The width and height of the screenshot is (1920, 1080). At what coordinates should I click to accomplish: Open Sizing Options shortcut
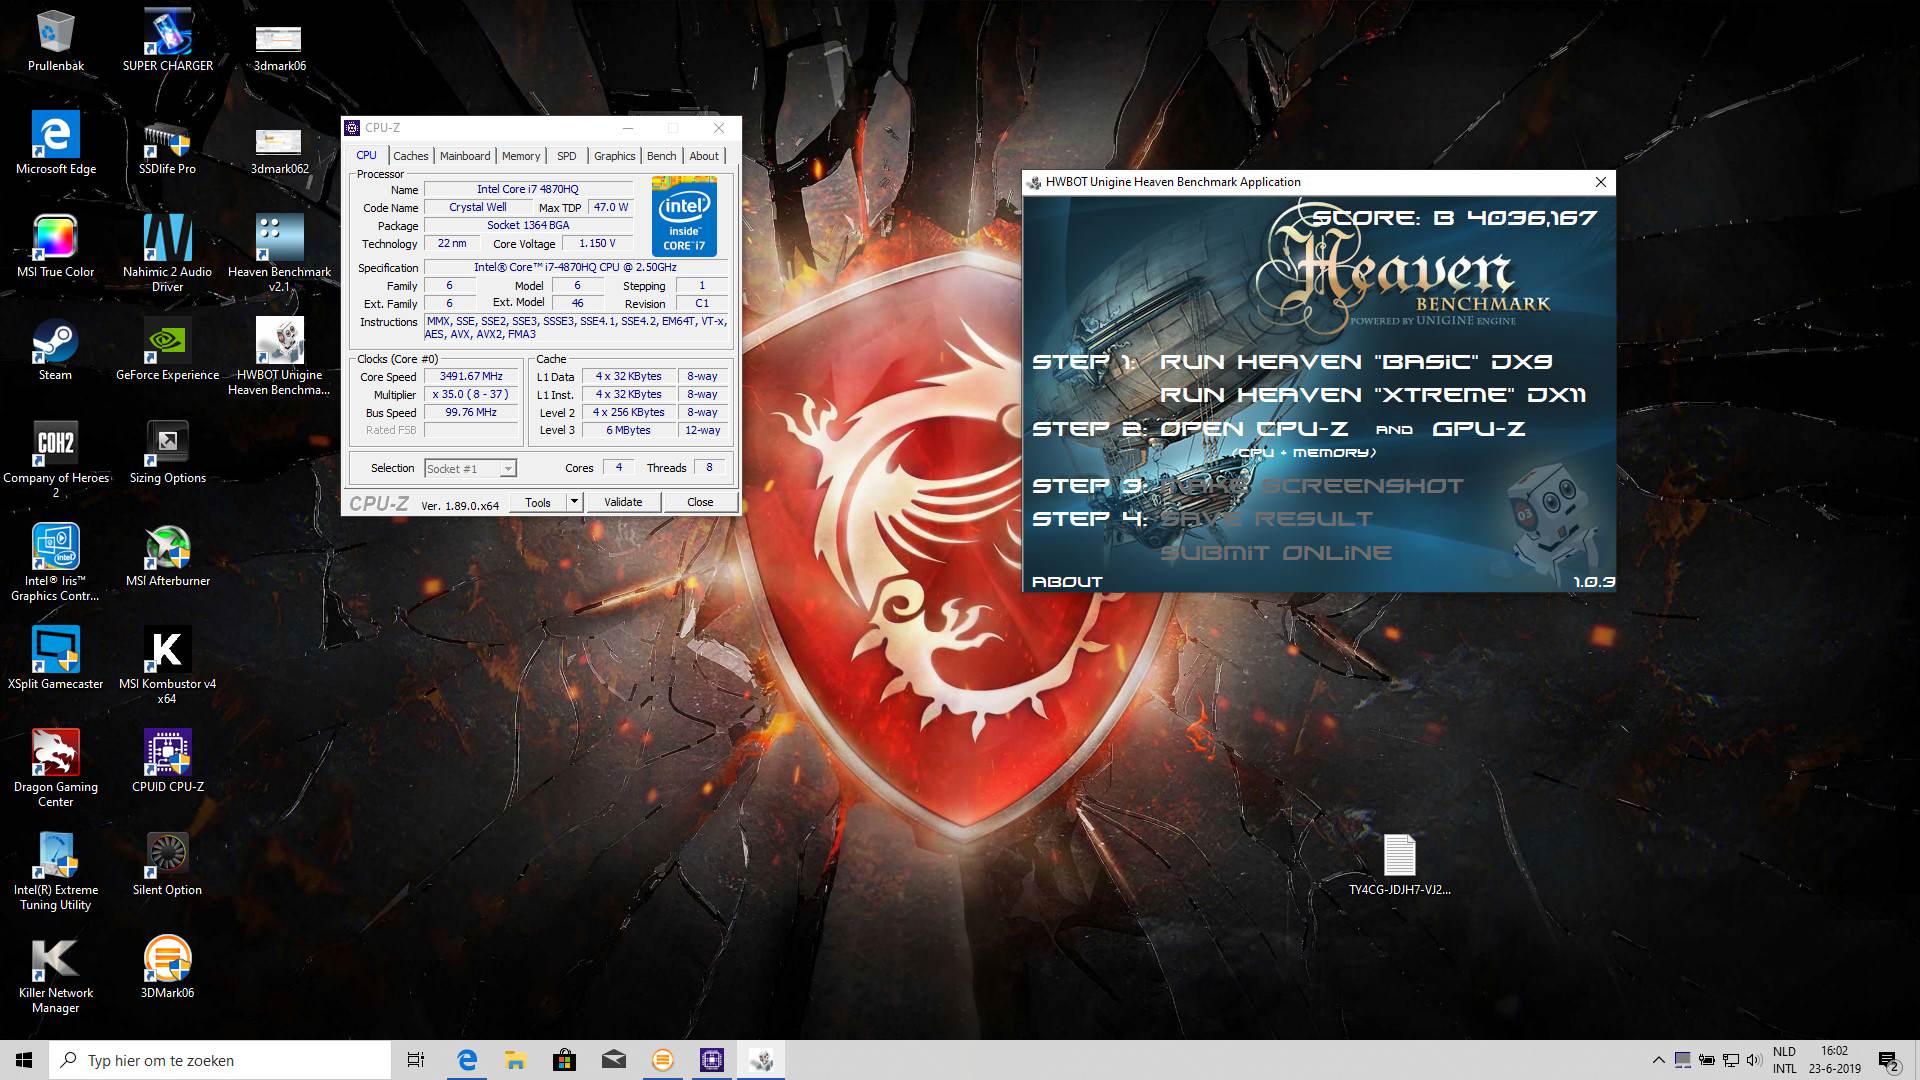167,453
